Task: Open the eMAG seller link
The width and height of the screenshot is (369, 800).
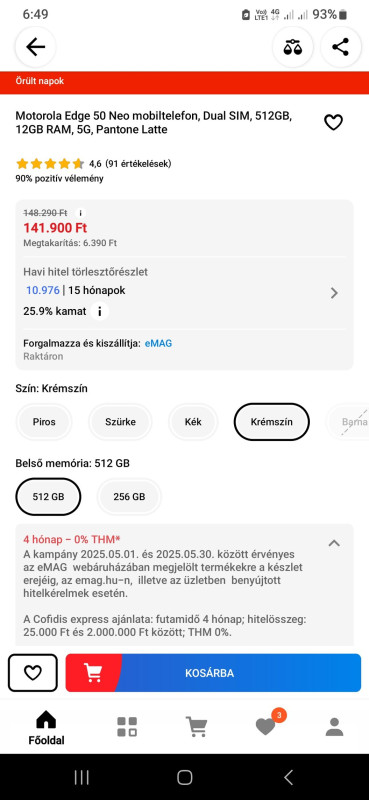Action: (158, 343)
